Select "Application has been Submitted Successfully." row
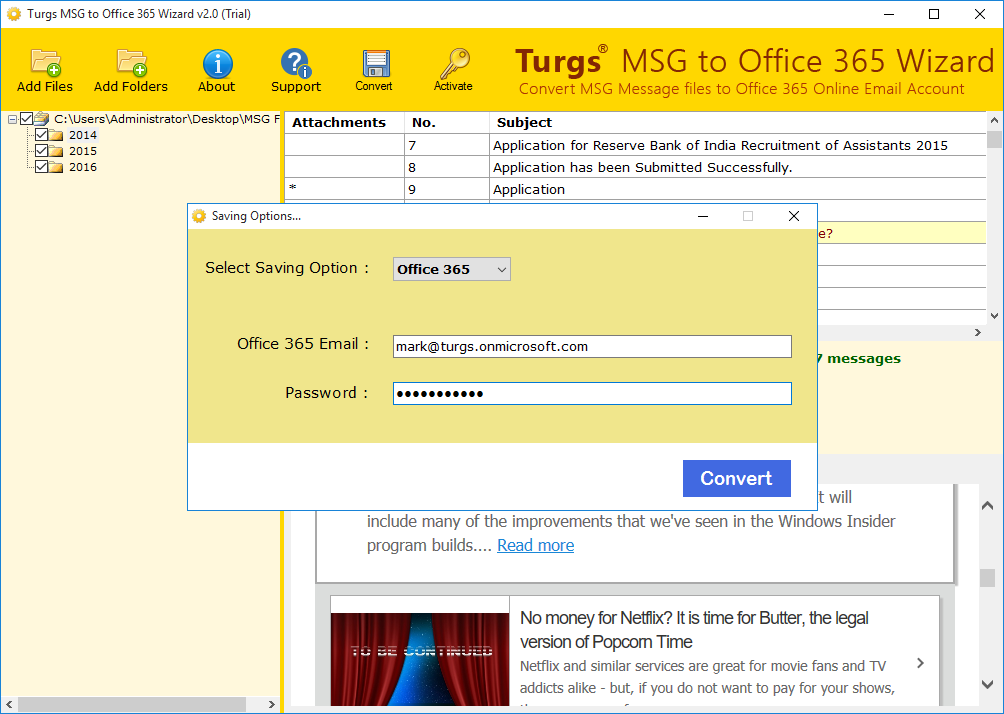 [635, 168]
